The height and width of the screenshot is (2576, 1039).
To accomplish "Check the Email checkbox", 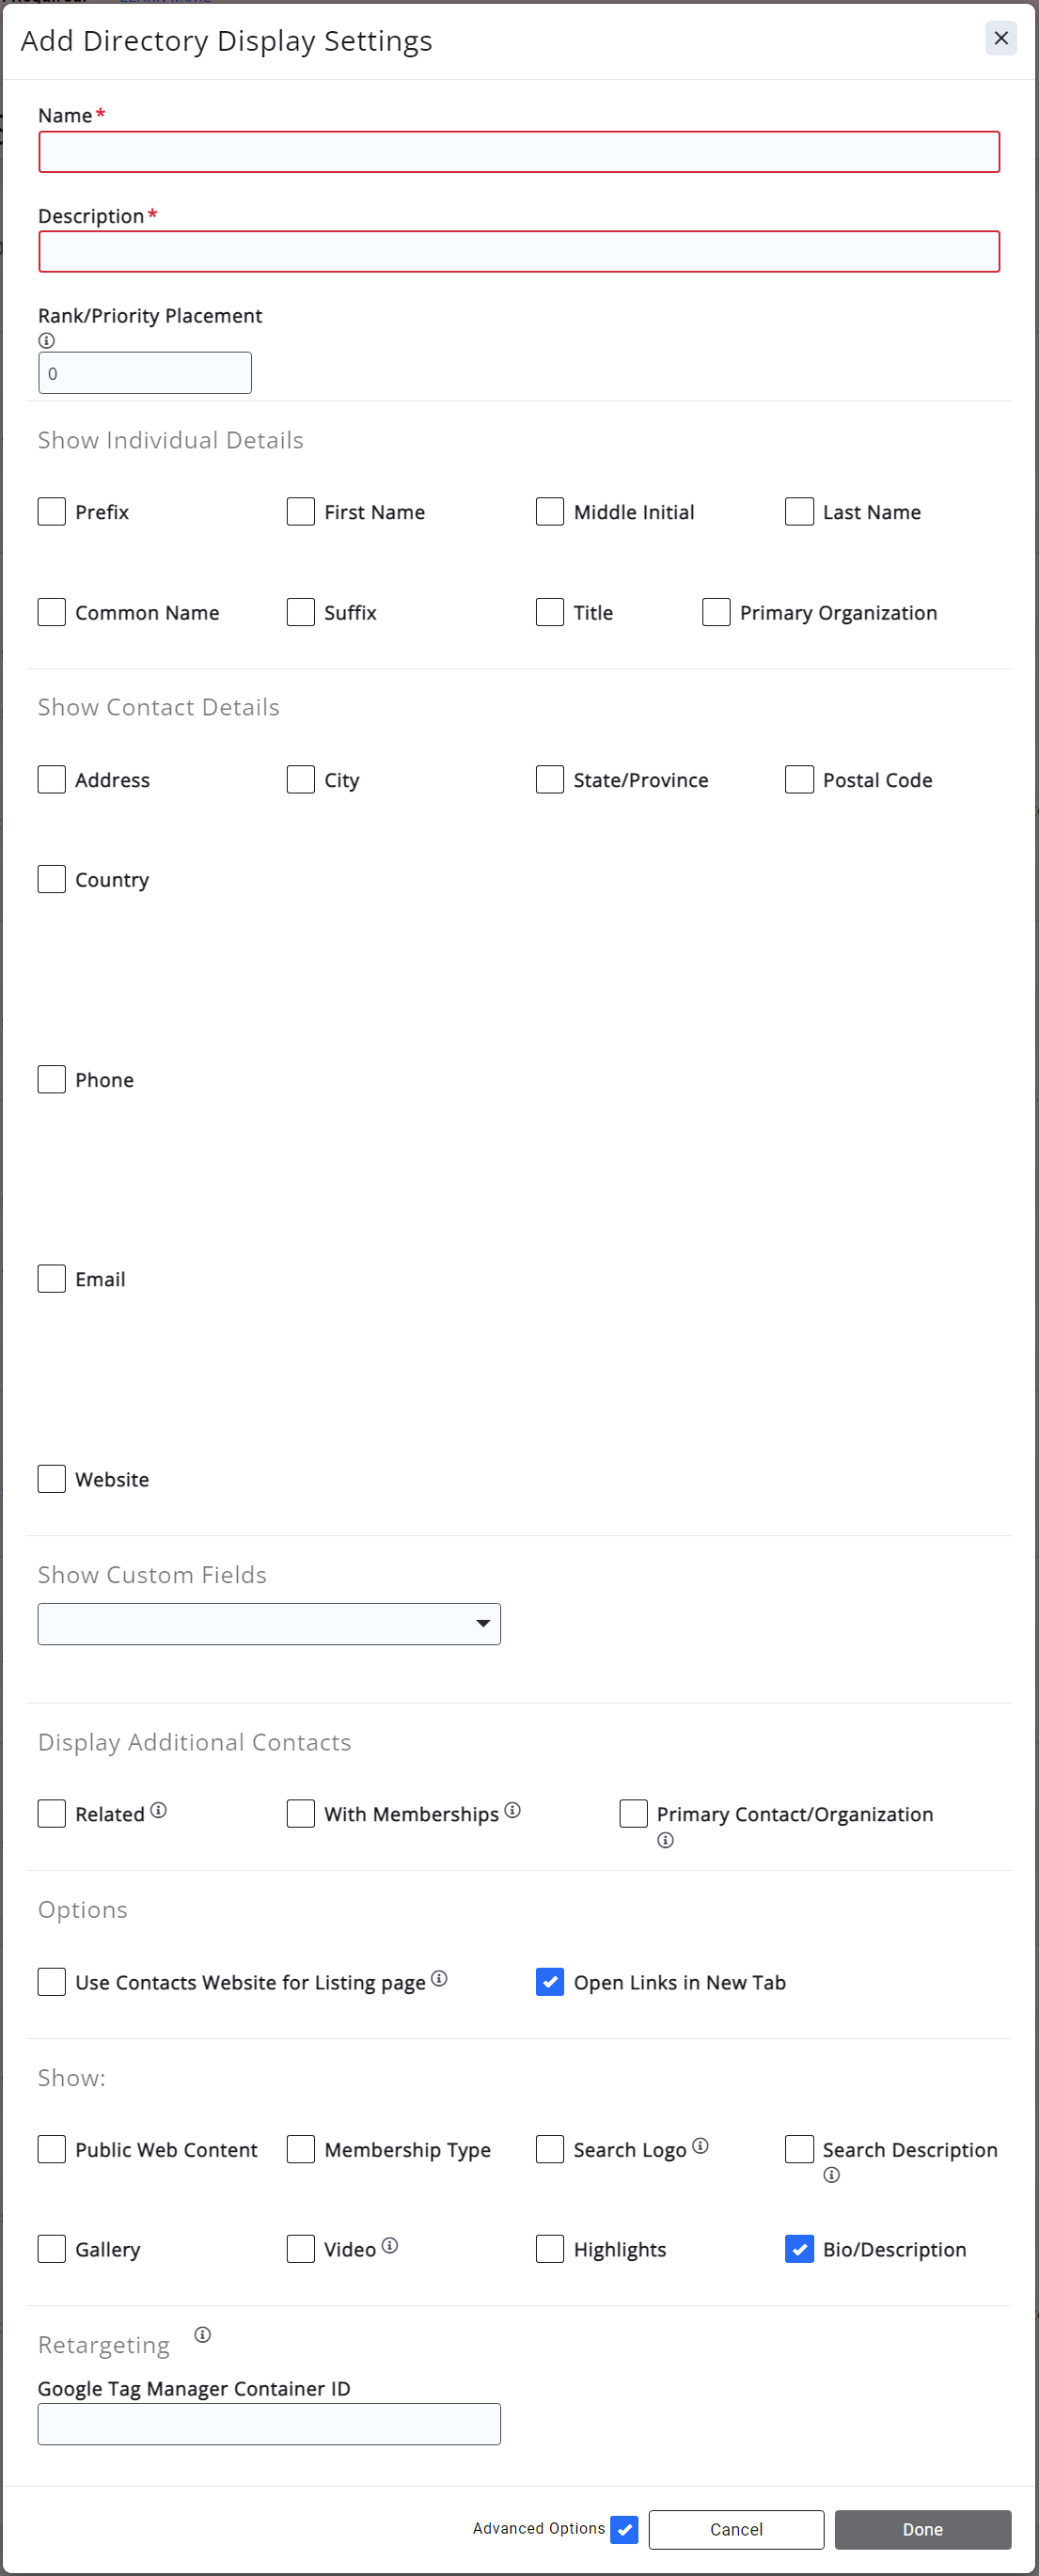I will tap(52, 1278).
